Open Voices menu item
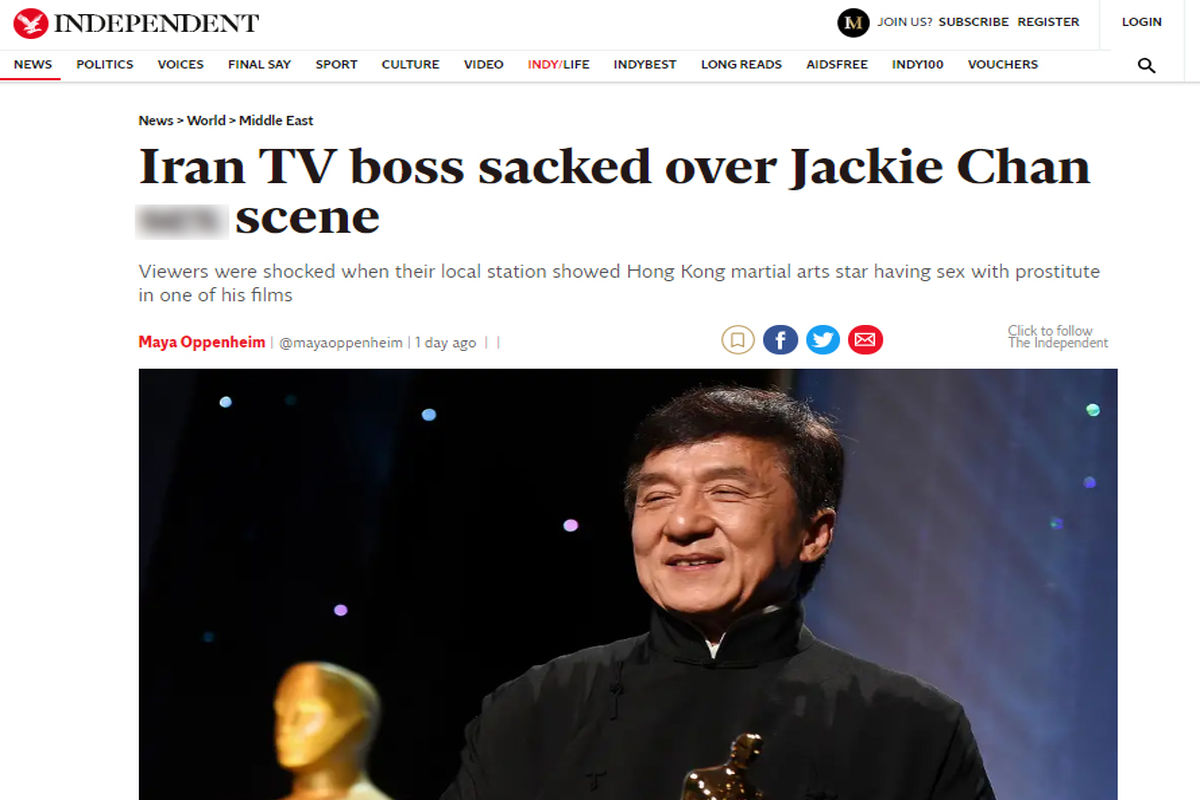The width and height of the screenshot is (1200, 800). [x=181, y=64]
